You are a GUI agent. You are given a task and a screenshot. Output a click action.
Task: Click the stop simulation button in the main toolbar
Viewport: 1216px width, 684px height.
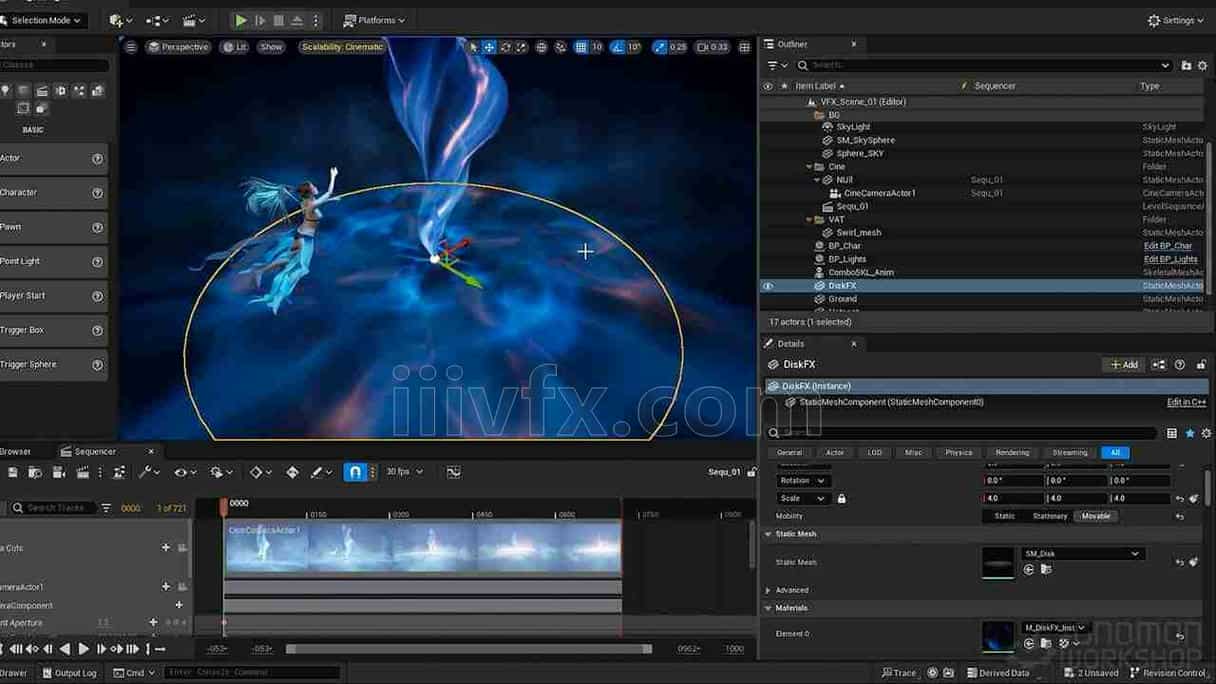pos(279,20)
